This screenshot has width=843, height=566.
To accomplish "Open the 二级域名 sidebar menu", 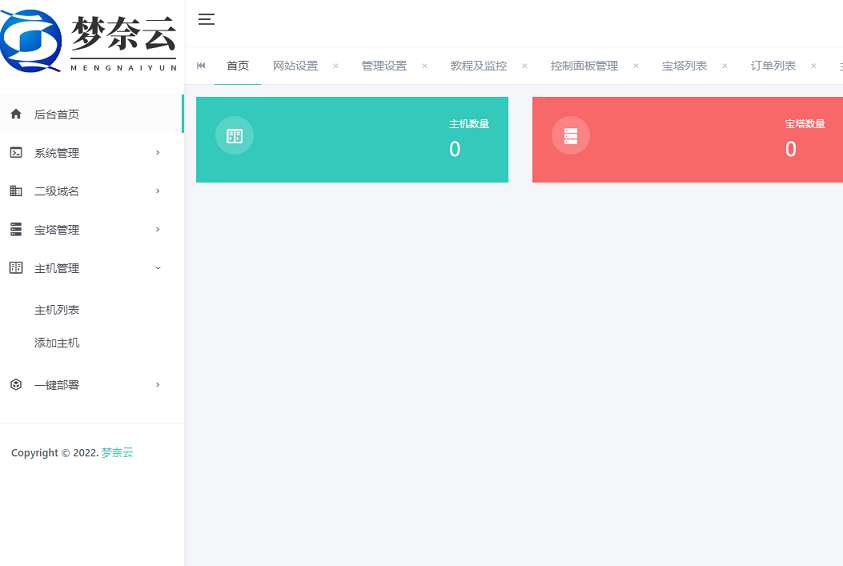I will point(91,191).
